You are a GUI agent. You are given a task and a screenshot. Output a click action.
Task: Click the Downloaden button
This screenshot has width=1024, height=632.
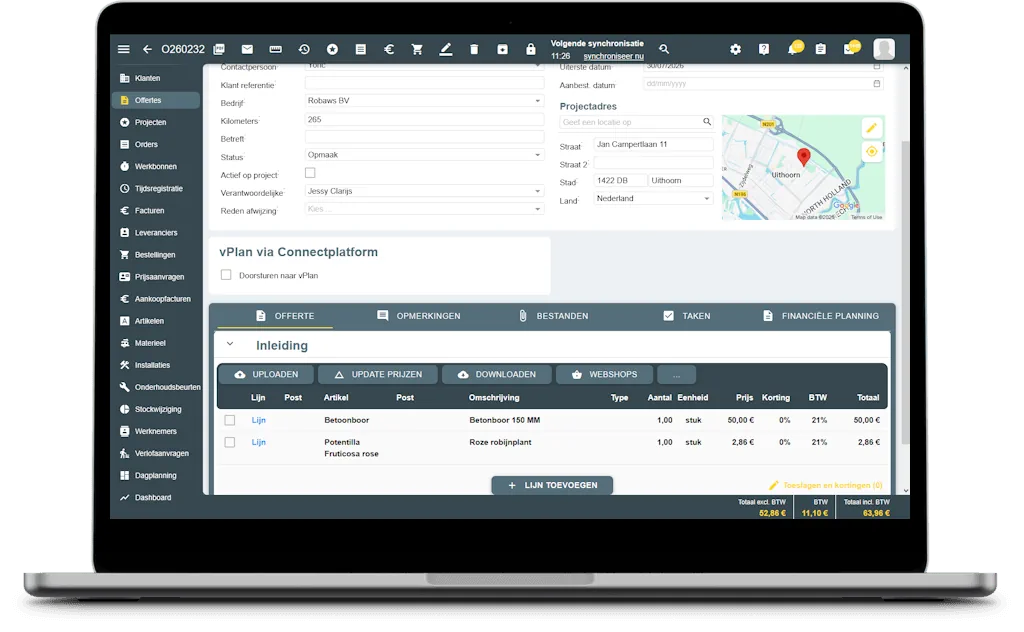[497, 375]
